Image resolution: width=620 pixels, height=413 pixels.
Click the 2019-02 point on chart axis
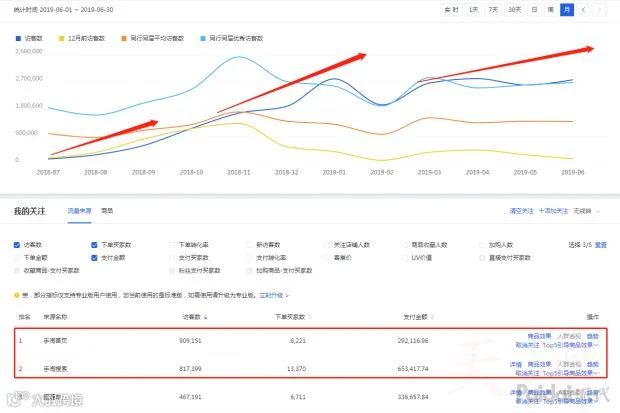(x=382, y=172)
